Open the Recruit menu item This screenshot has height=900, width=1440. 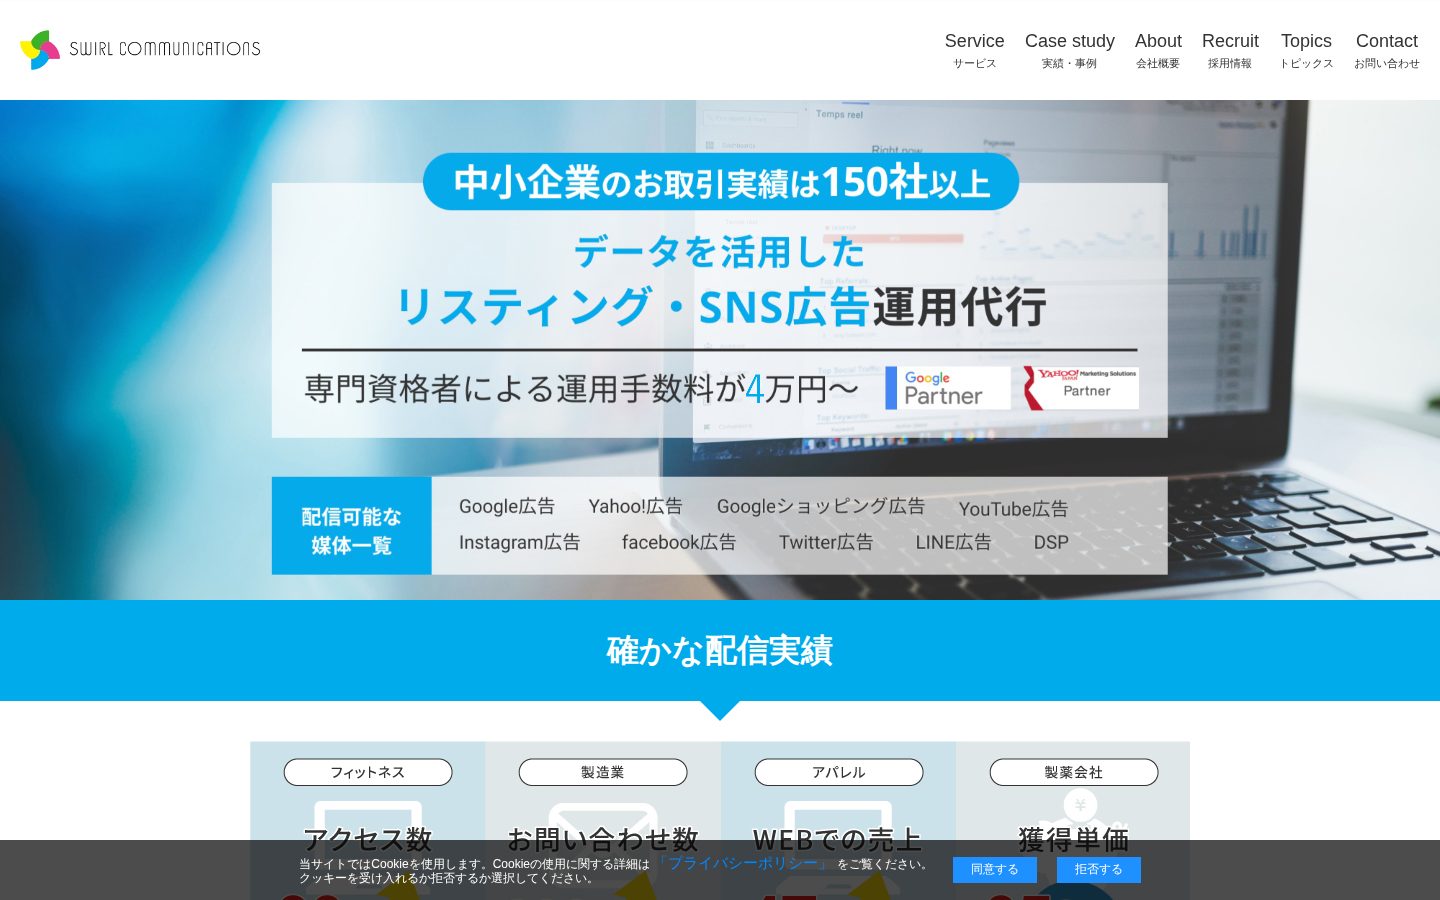[x=1230, y=50]
